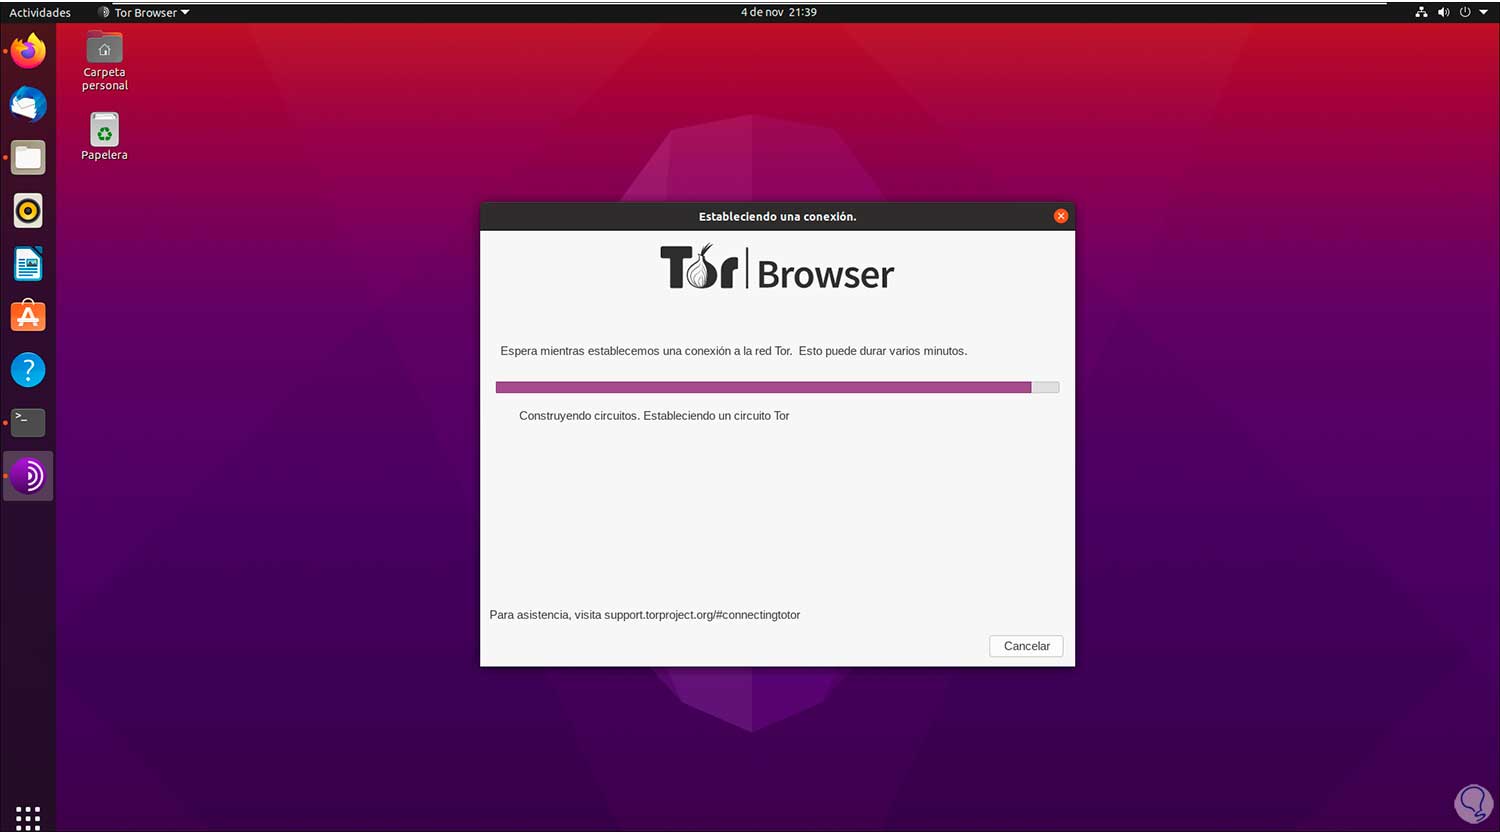Launch Thunderbird mail from the dock
Image resolution: width=1500 pixels, height=834 pixels.
click(x=28, y=104)
